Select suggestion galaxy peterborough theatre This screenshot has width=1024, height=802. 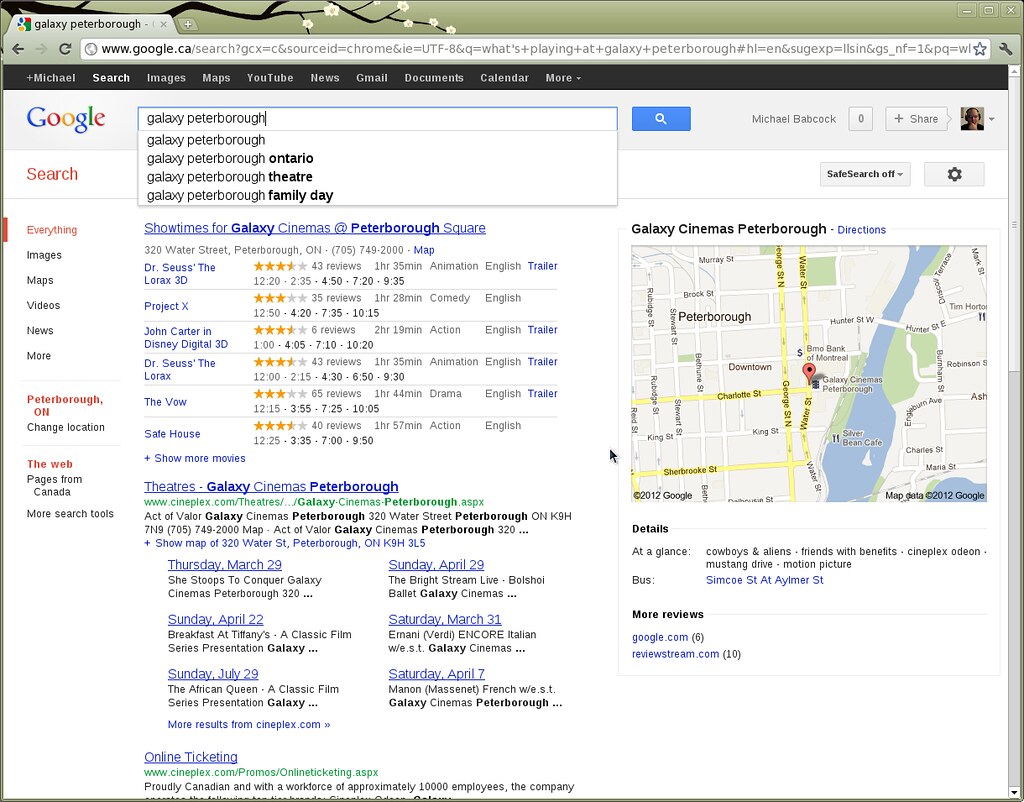(x=377, y=177)
